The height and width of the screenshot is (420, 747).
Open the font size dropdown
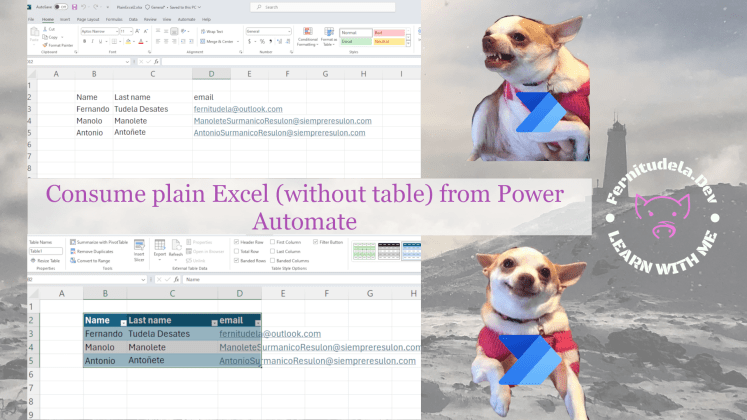(131, 31)
